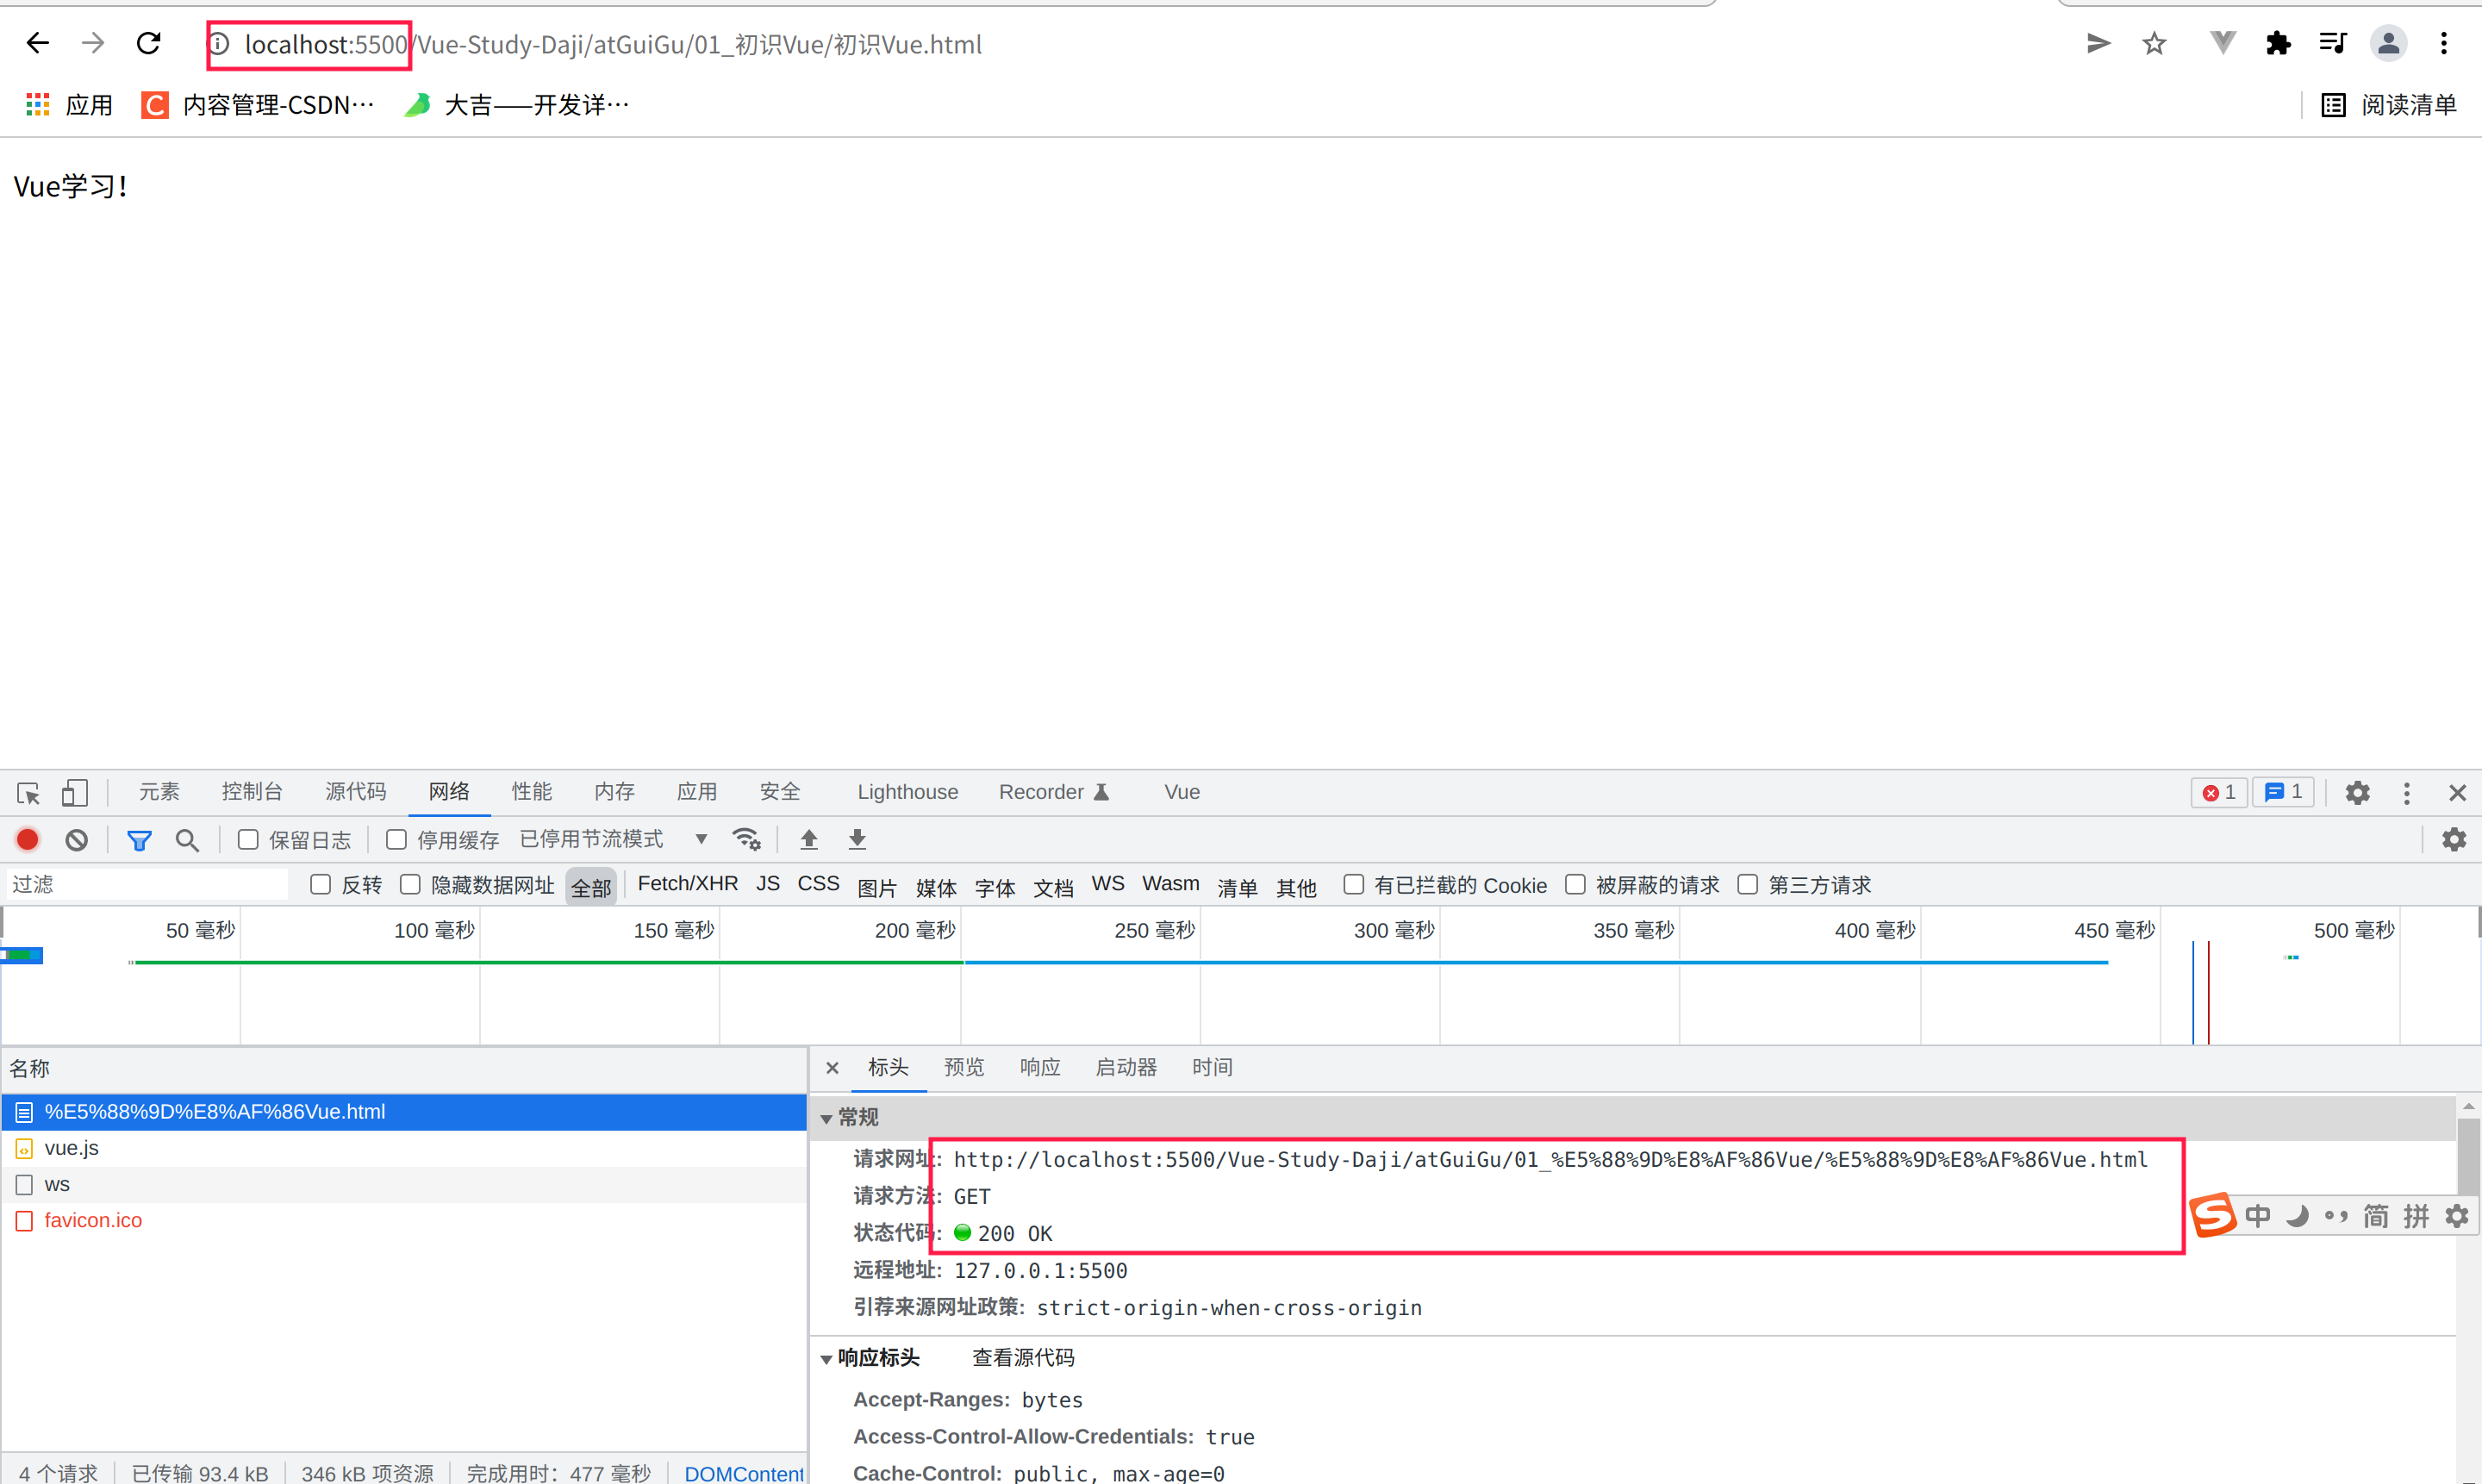This screenshot has height=1484, width=2482.
Task: Activate the inspect element selector icon
Action: (x=28, y=793)
